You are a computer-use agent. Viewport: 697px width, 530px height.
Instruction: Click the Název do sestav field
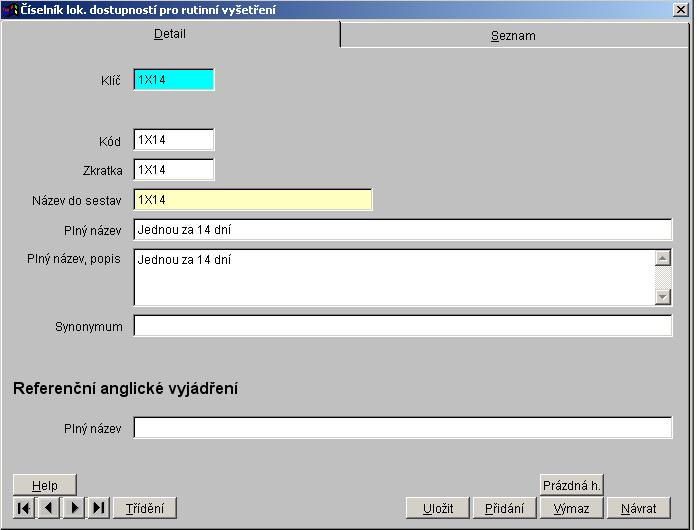point(252,199)
